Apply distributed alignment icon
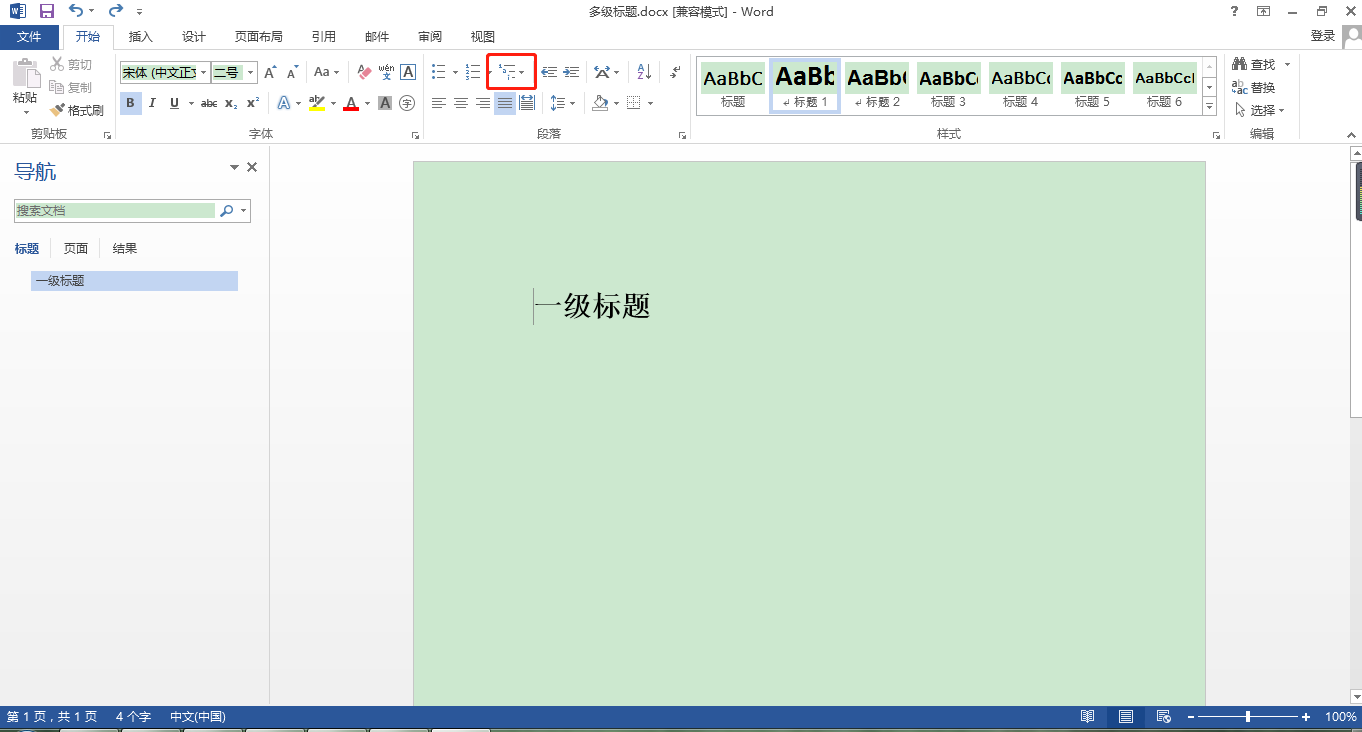Screen dimensions: 1362x732 (x=527, y=103)
